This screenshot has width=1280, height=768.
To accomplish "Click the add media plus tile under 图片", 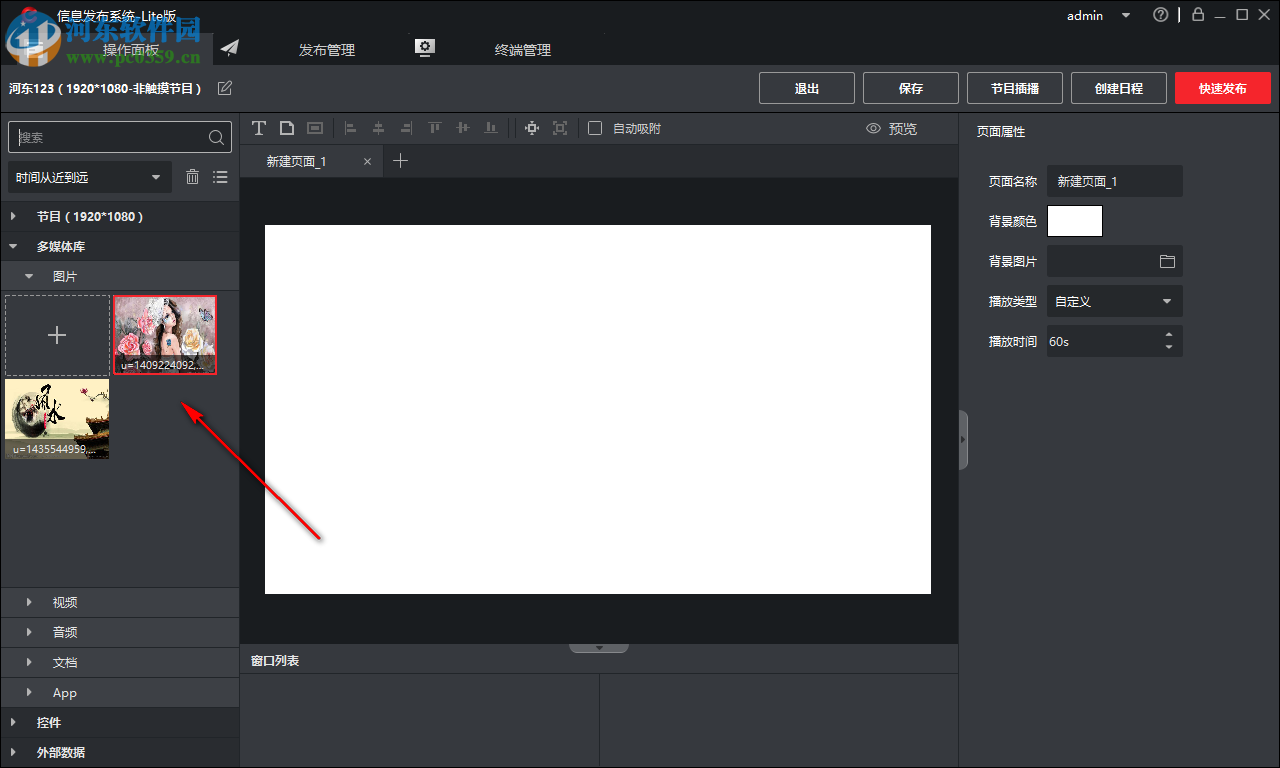I will tap(57, 335).
